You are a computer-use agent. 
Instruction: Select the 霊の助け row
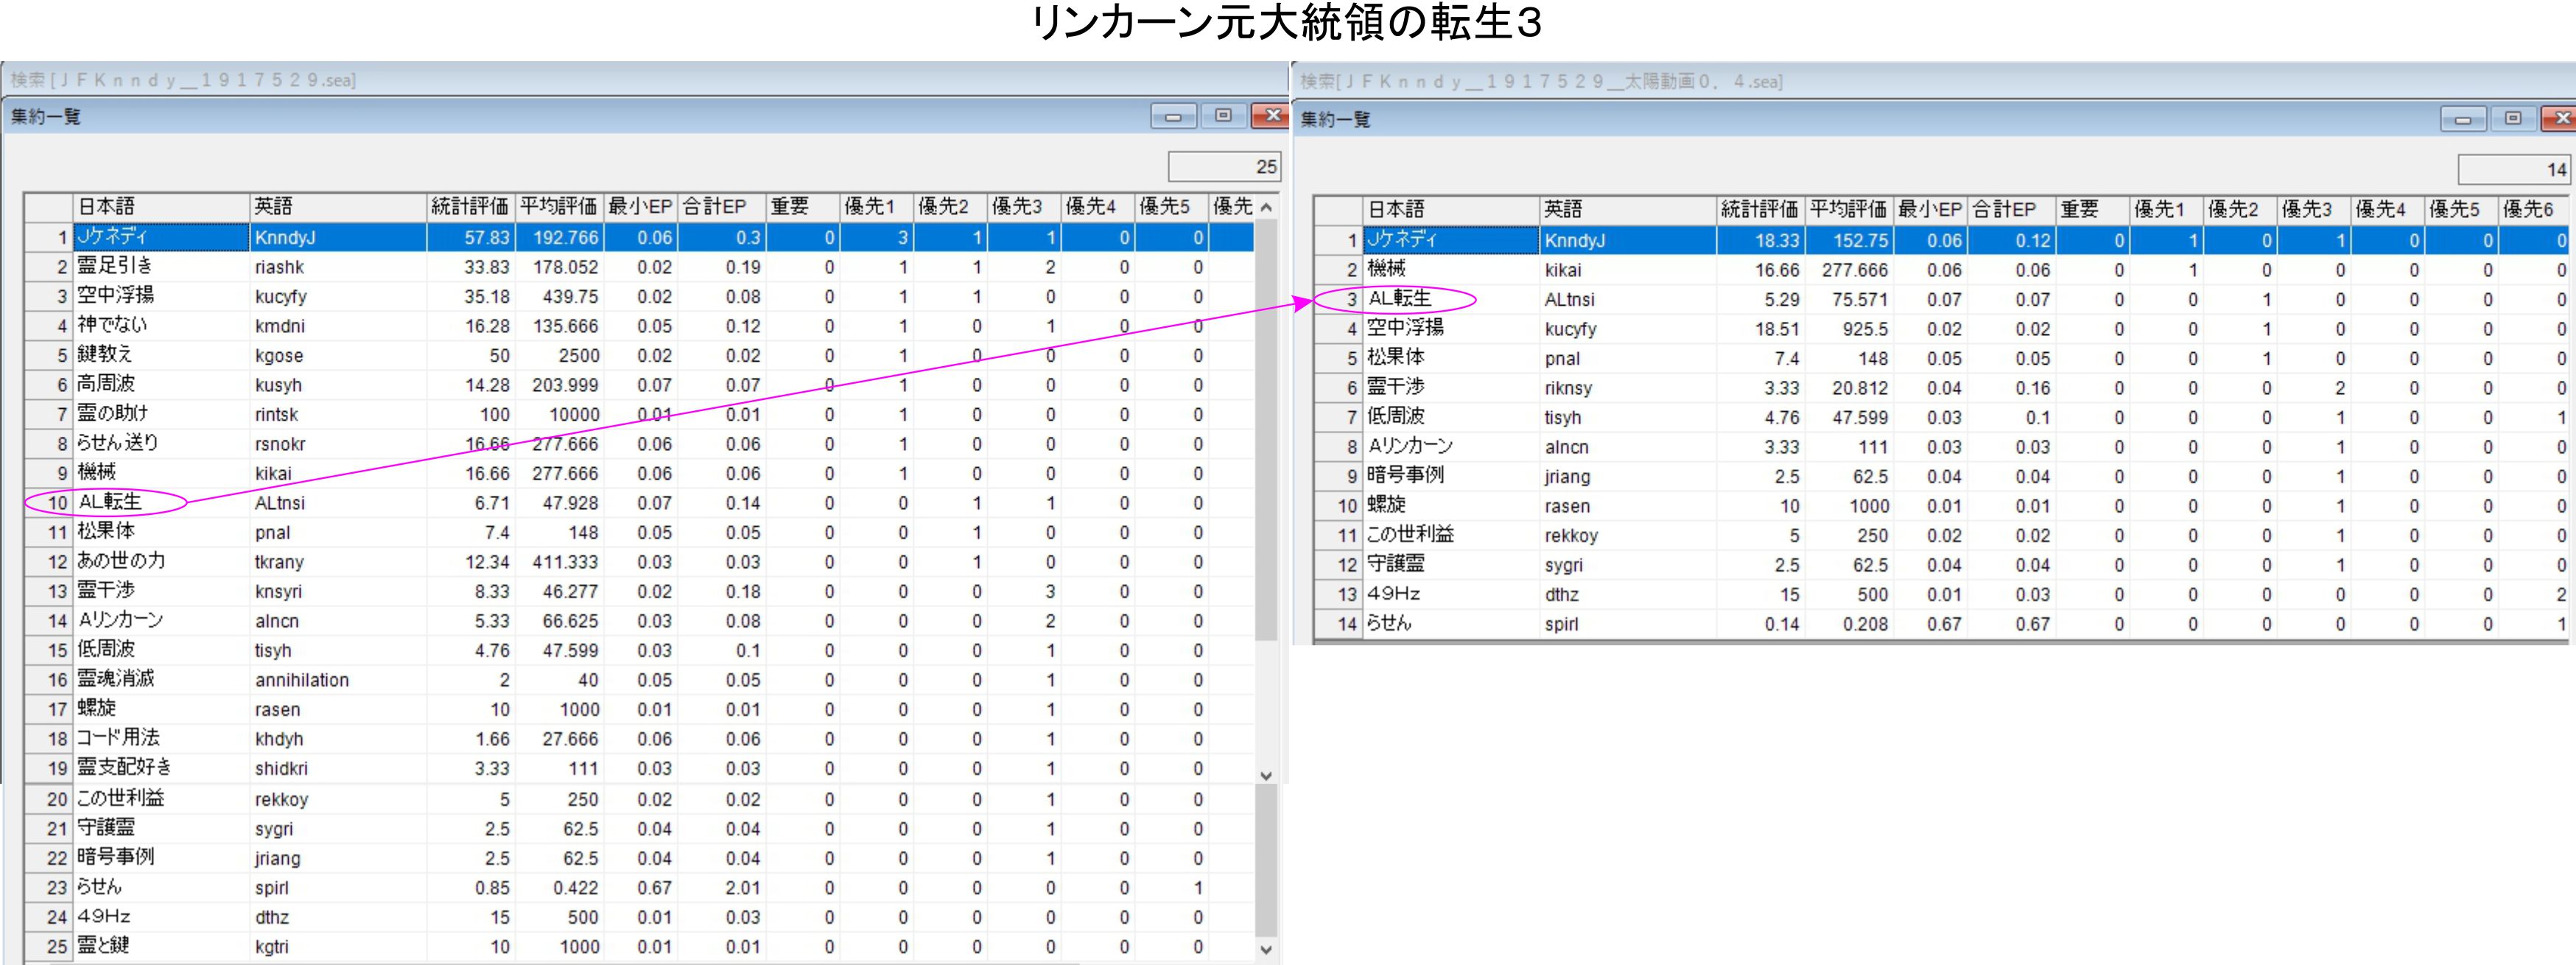click(x=639, y=414)
